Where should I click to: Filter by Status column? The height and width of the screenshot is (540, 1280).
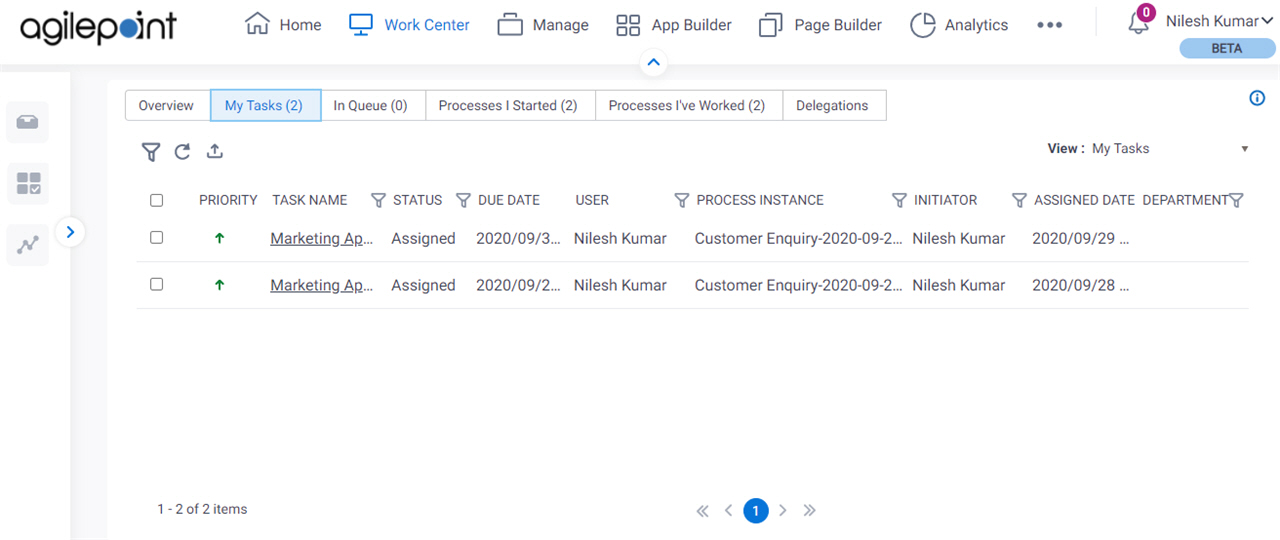click(463, 200)
